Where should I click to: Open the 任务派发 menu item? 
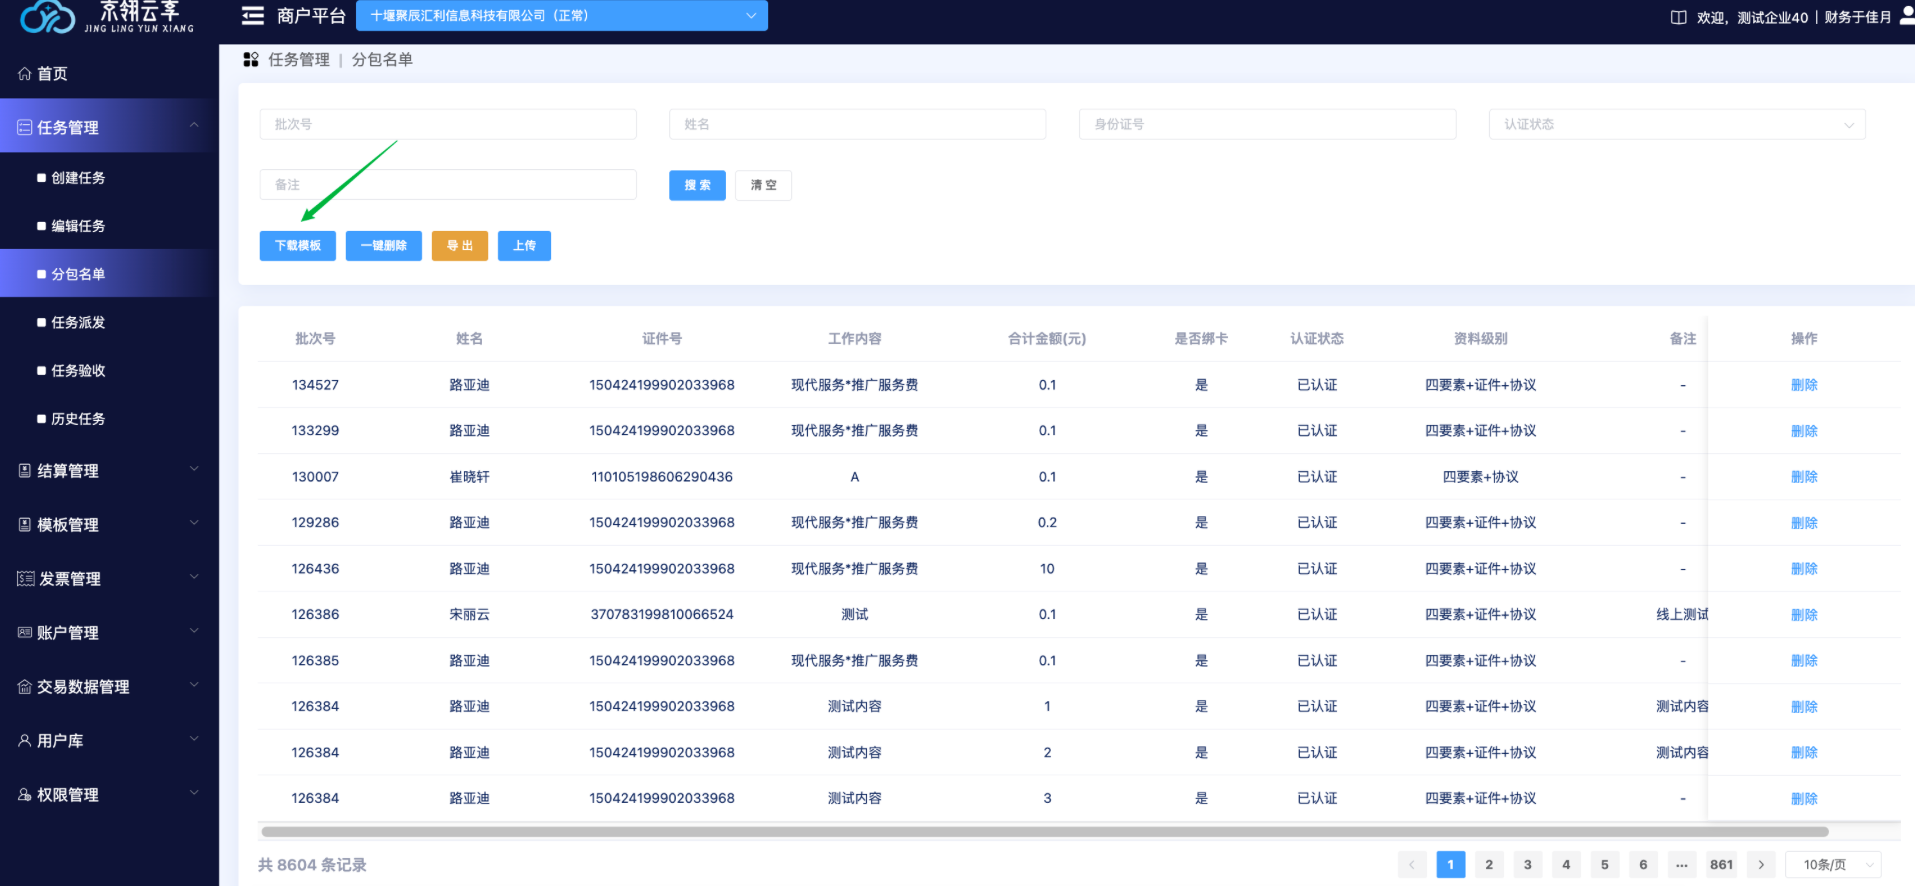78,323
